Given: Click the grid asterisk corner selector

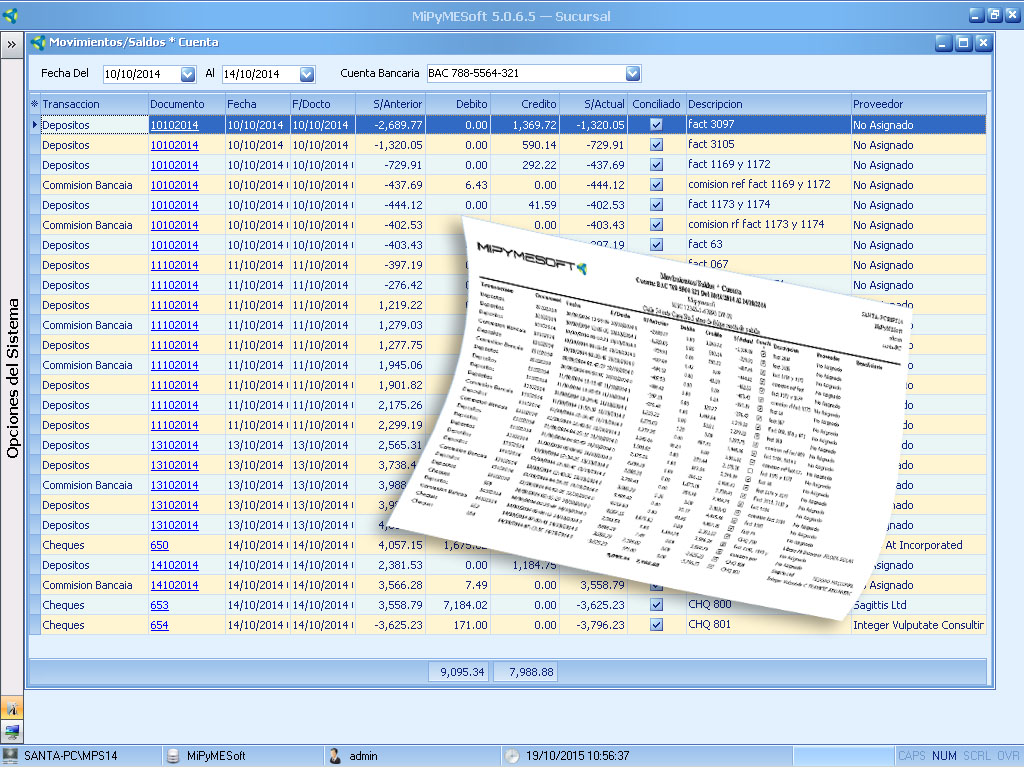Looking at the screenshot, I should tap(35, 104).
